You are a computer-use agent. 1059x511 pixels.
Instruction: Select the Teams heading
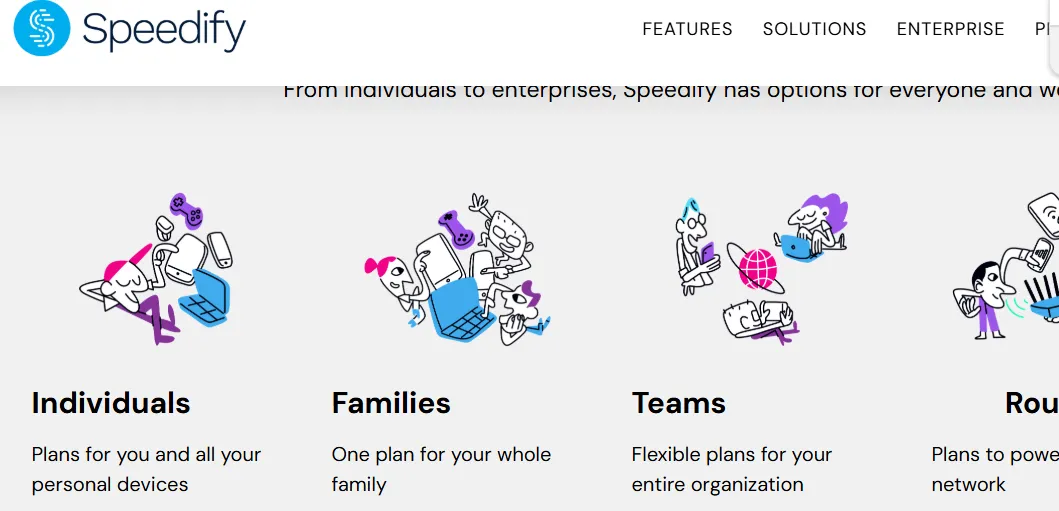pyautogui.click(x=679, y=403)
